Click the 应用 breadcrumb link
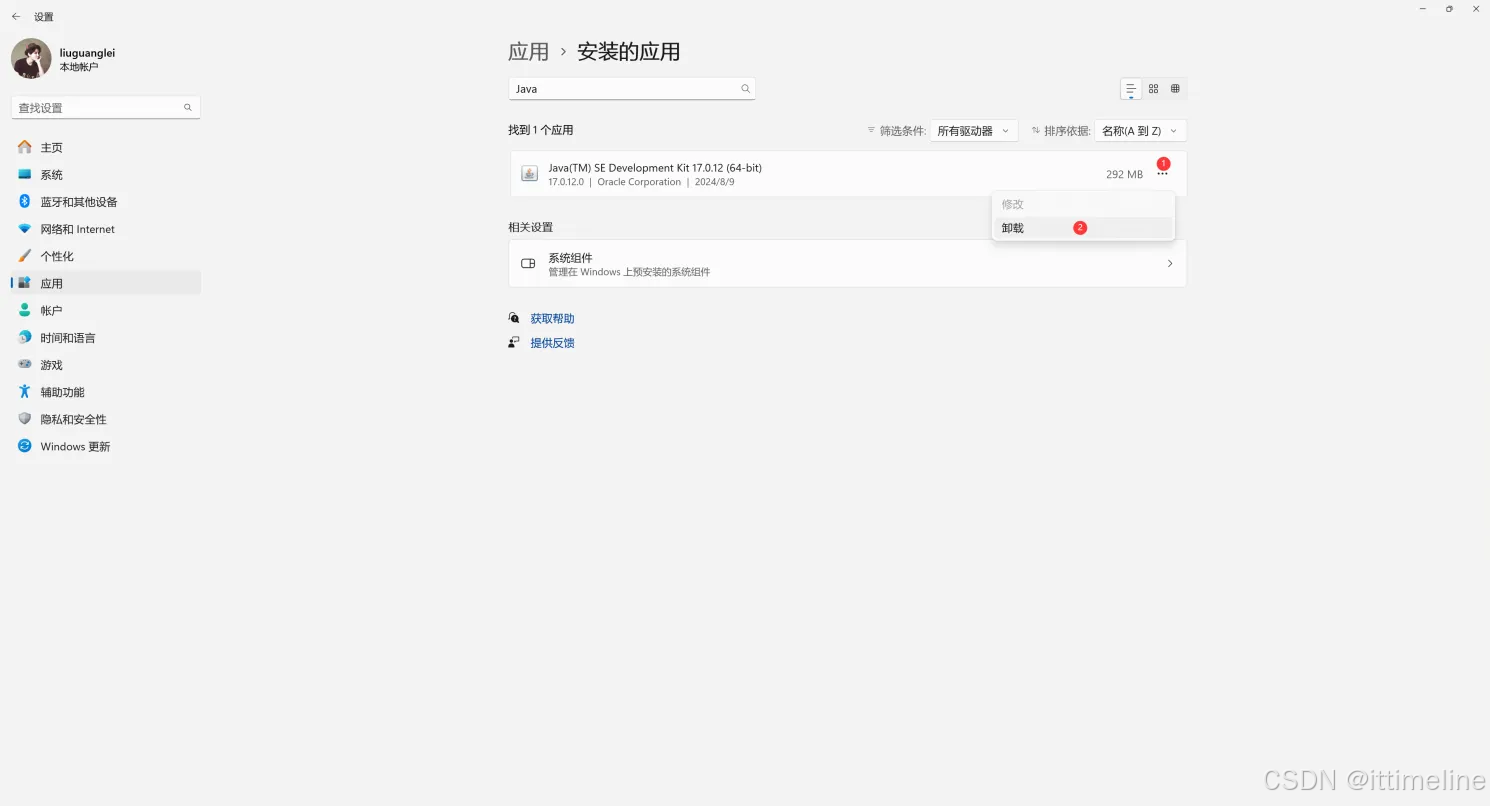This screenshot has width=1490, height=806. 528,52
